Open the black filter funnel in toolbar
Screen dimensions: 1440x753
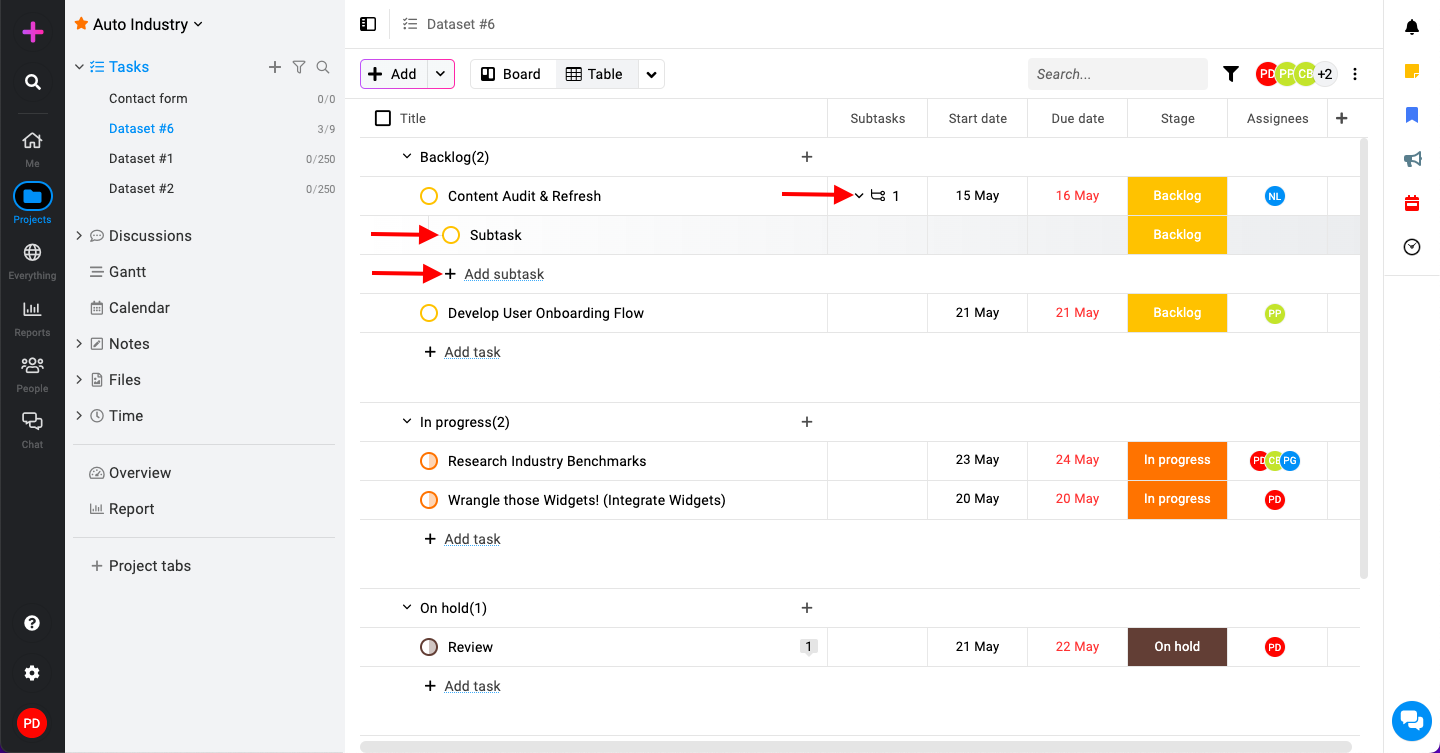pos(1231,74)
